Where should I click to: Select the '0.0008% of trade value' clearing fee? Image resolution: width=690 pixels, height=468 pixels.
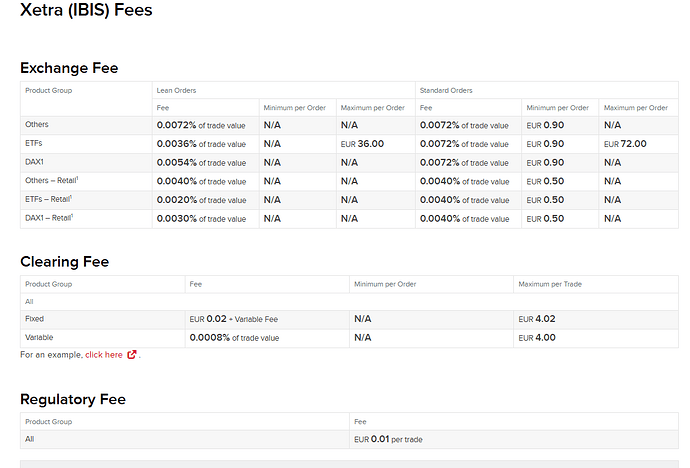click(x=234, y=338)
